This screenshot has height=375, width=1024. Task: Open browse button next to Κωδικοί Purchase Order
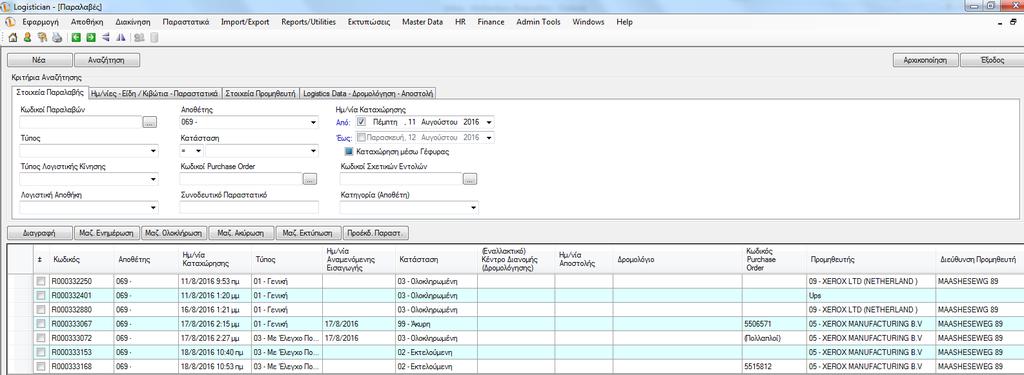pyautogui.click(x=310, y=178)
